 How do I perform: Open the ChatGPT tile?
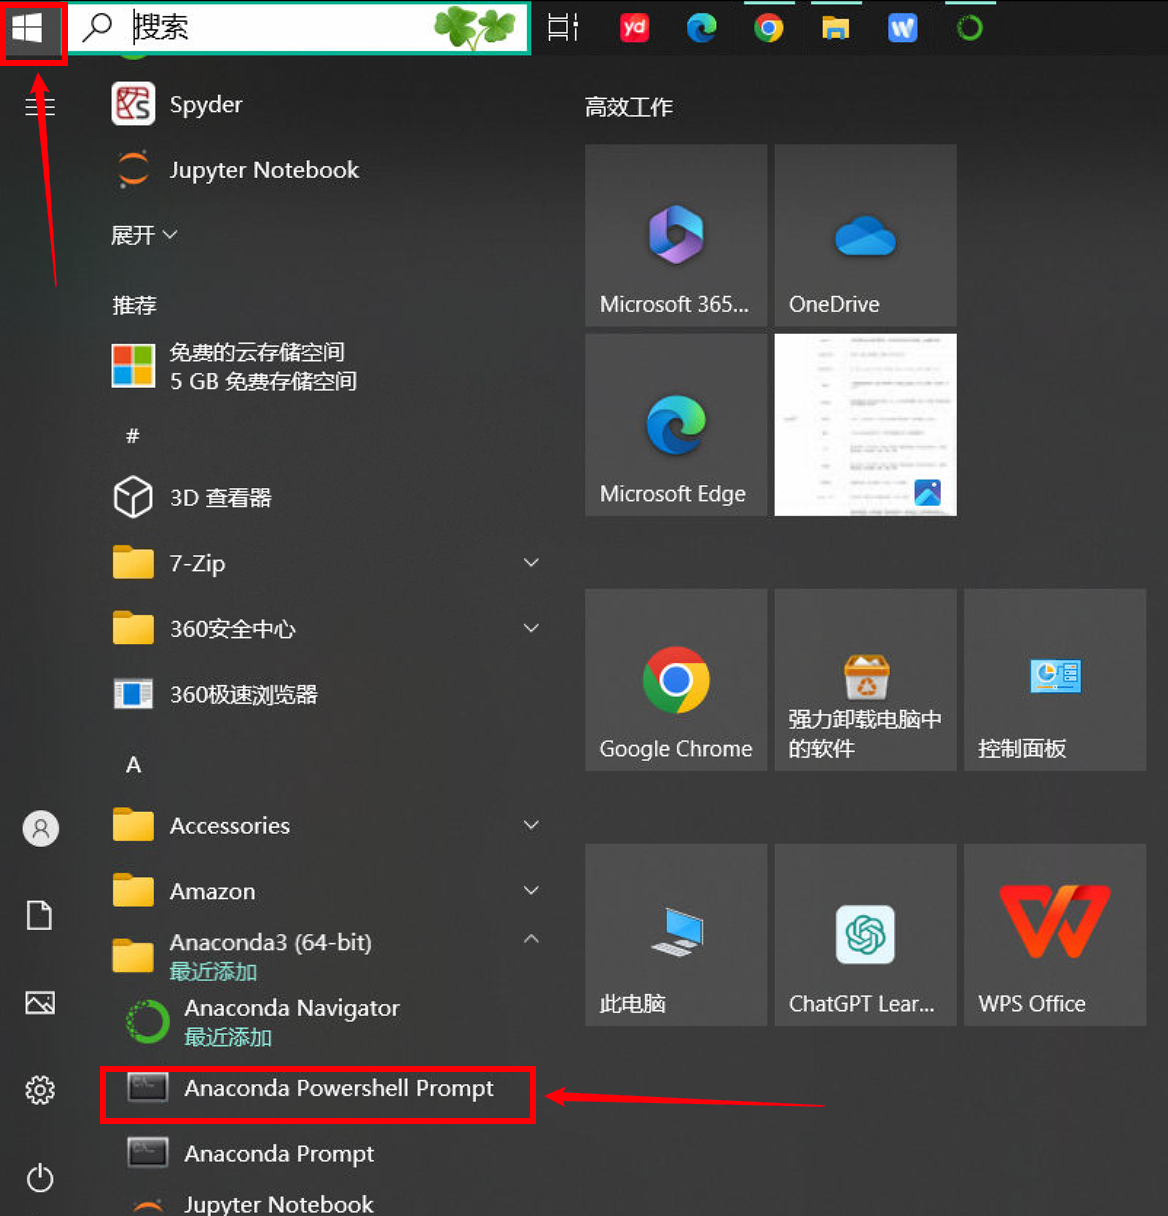[x=865, y=935]
